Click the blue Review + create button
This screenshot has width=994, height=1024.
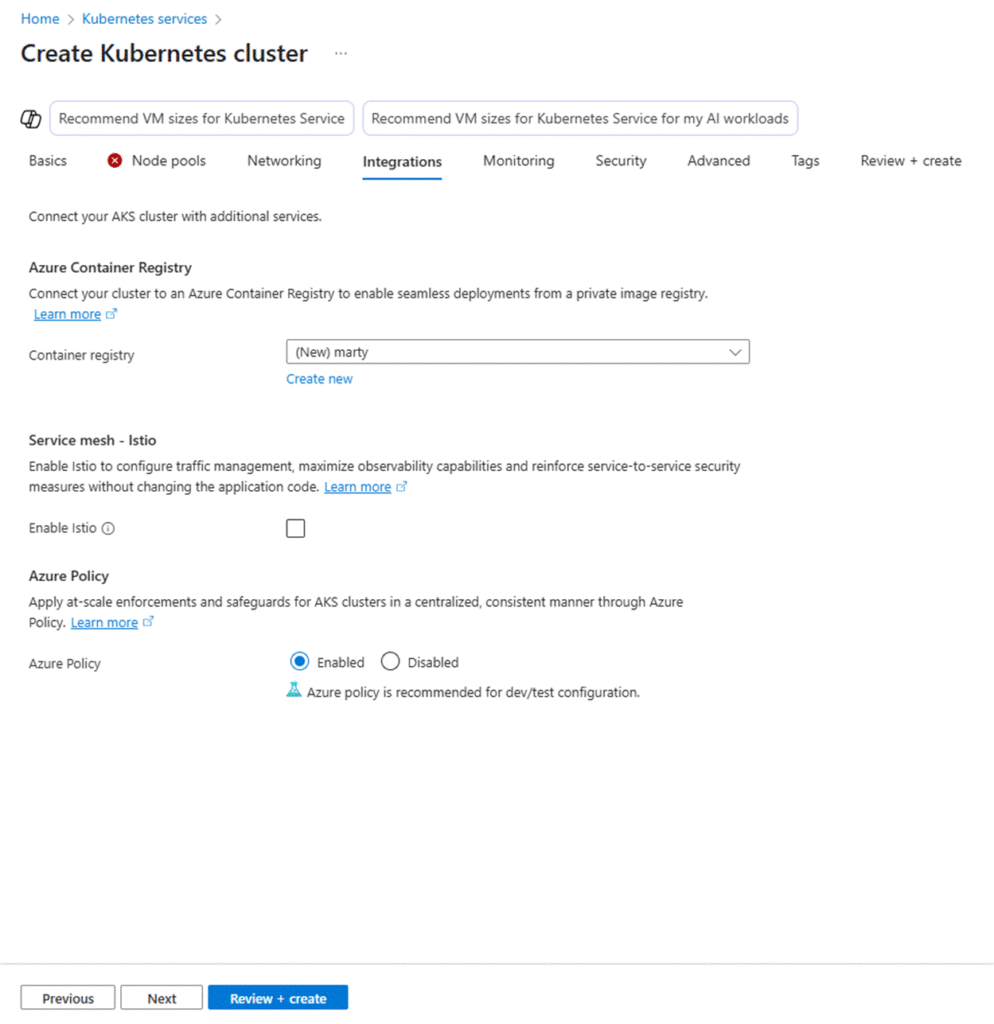[278, 998]
